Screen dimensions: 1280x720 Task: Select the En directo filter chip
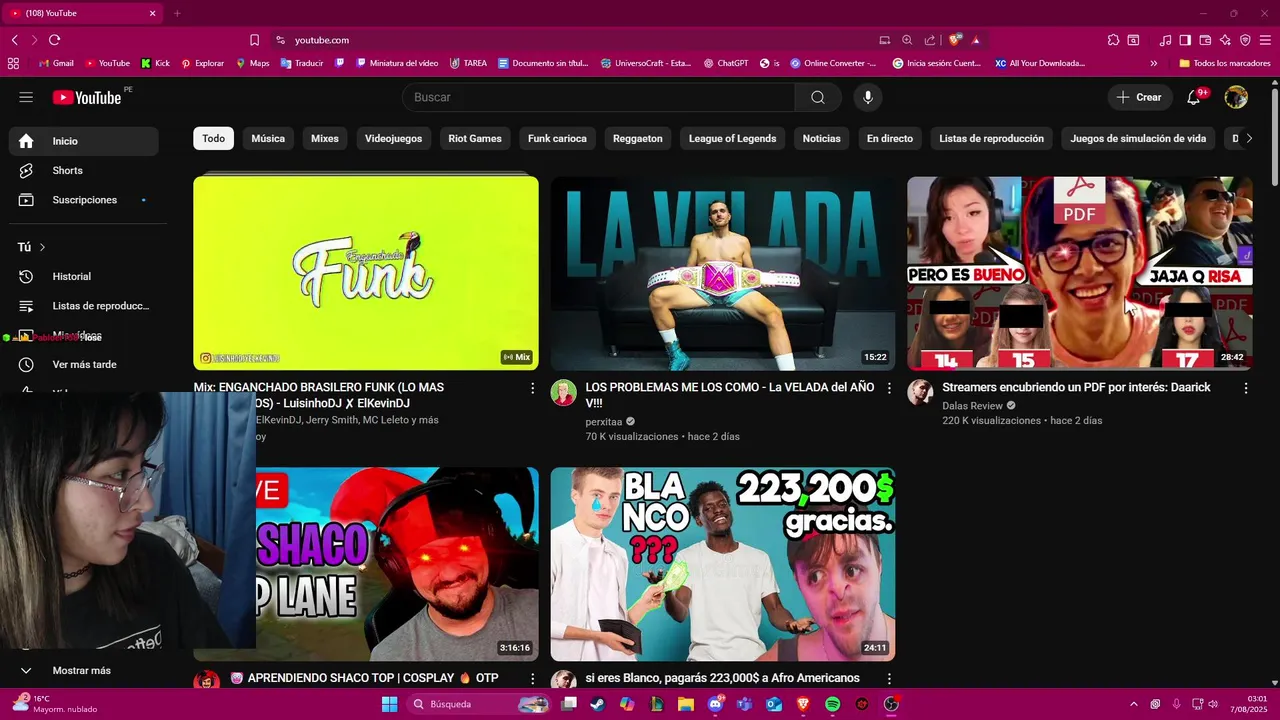coord(890,139)
